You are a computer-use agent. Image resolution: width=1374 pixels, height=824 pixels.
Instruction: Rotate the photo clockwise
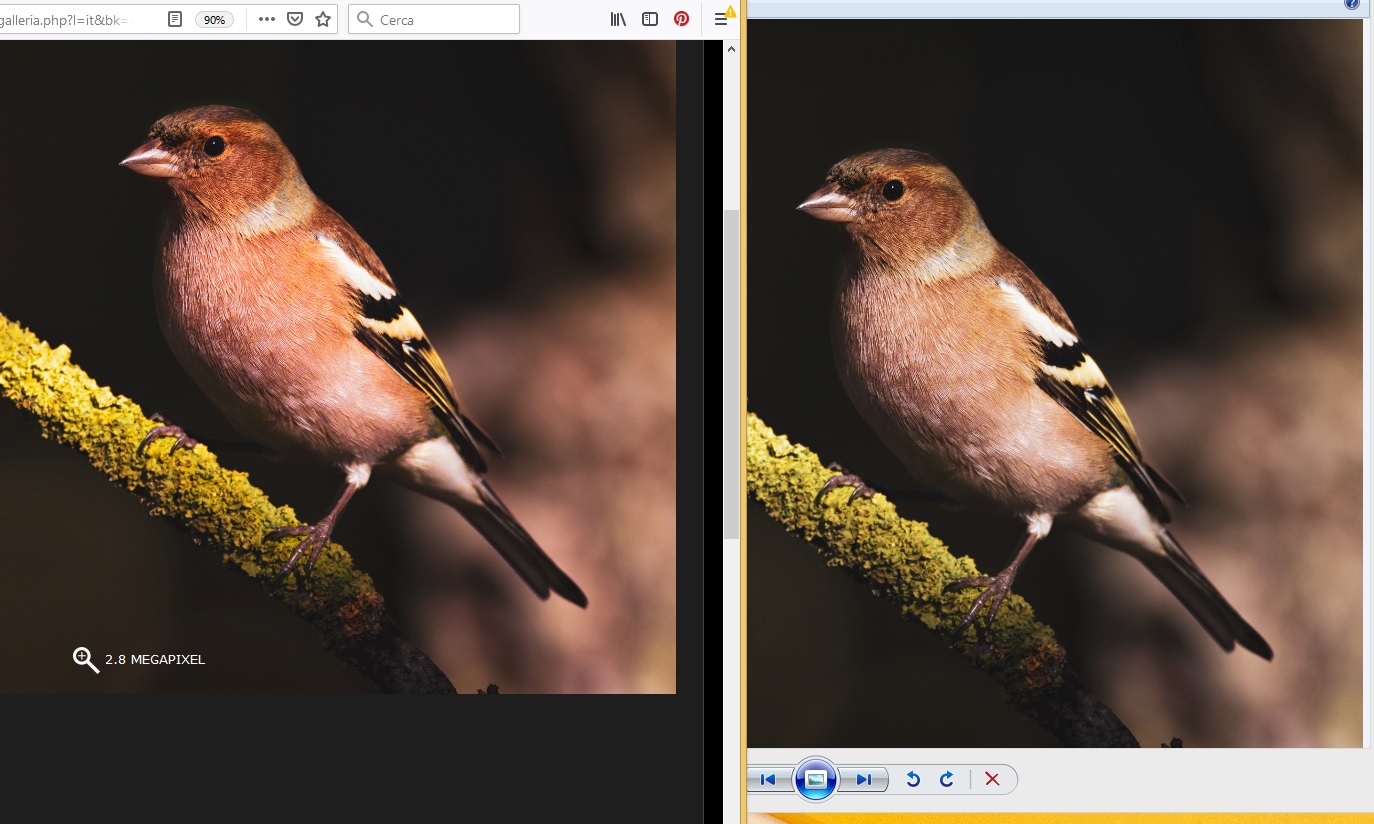946,779
